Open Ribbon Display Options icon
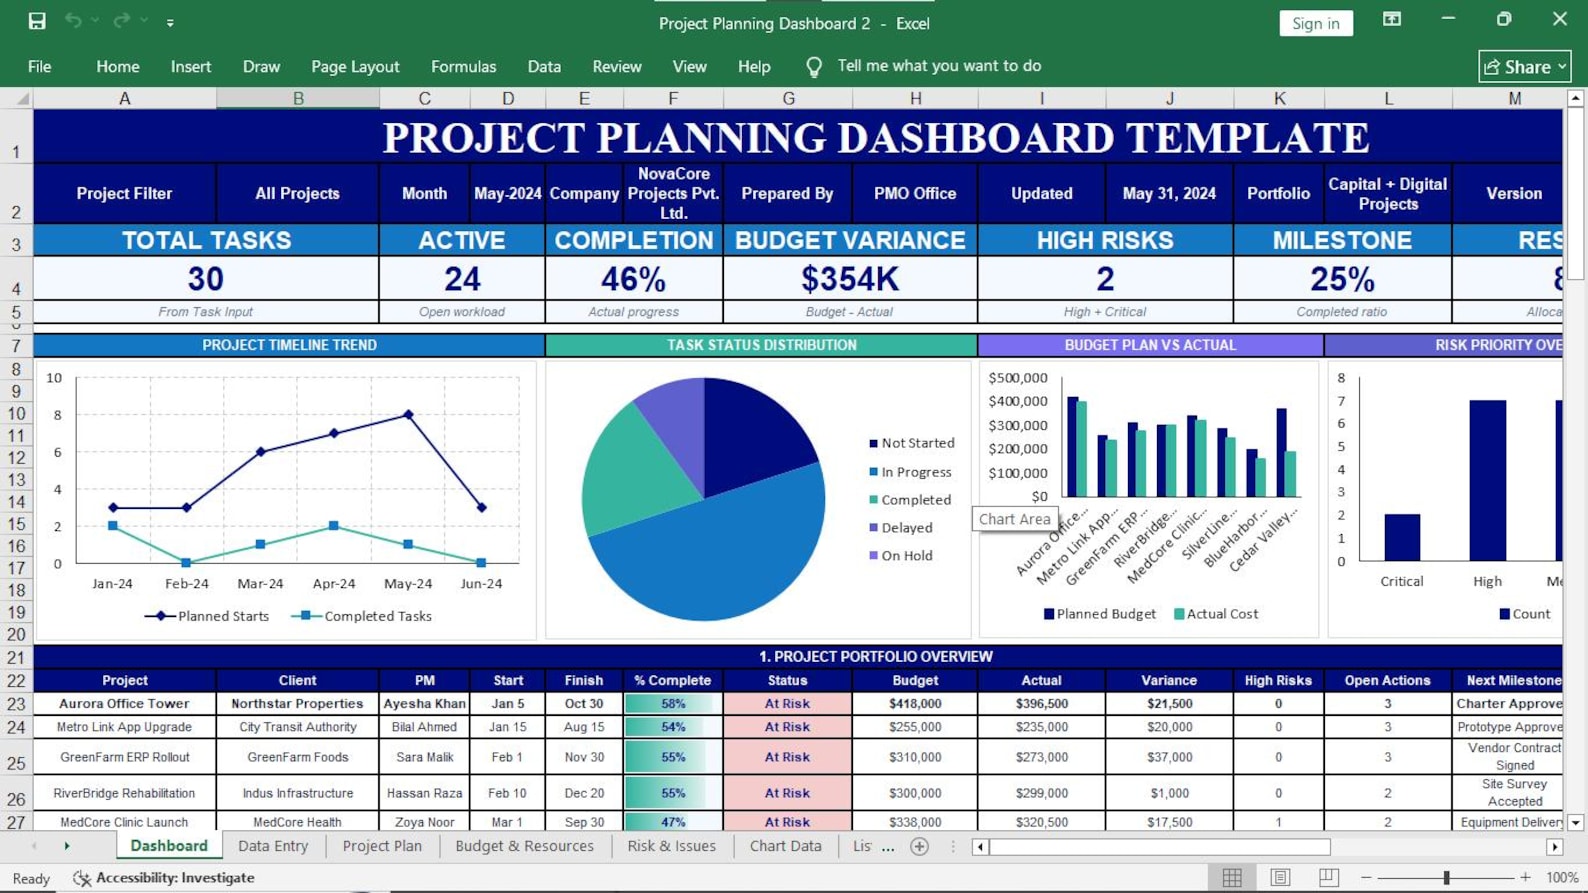 pyautogui.click(x=1391, y=19)
